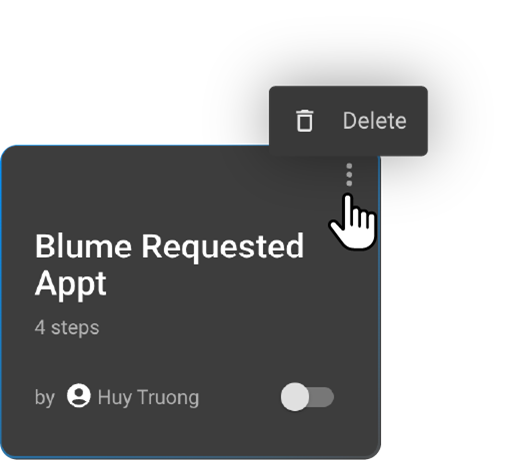This screenshot has height=460, width=514.
Task: Click the toggle switch knob
Action: coord(295,397)
